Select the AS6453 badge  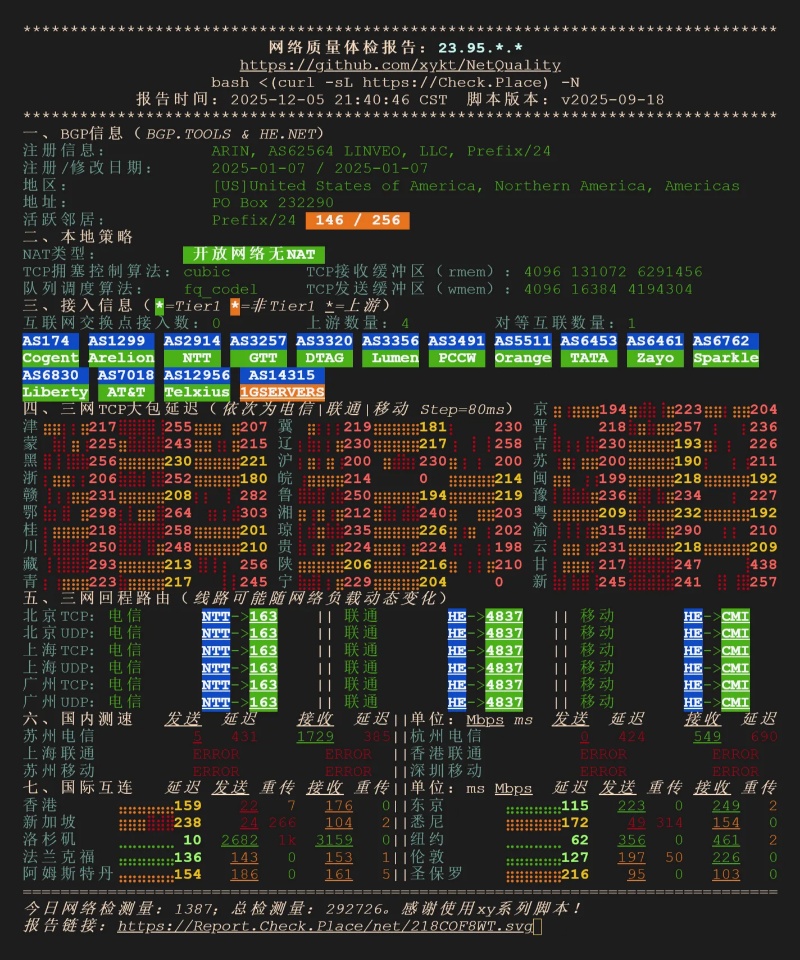[589, 341]
